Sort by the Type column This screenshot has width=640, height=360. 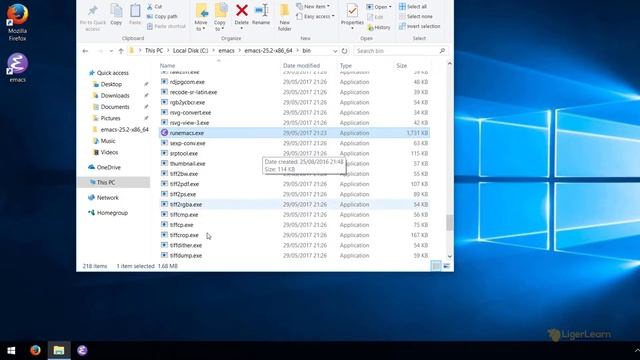tap(345, 66)
